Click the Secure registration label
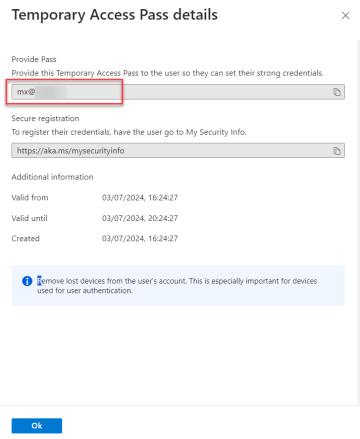Image resolution: width=360 pixels, height=439 pixels. point(45,118)
